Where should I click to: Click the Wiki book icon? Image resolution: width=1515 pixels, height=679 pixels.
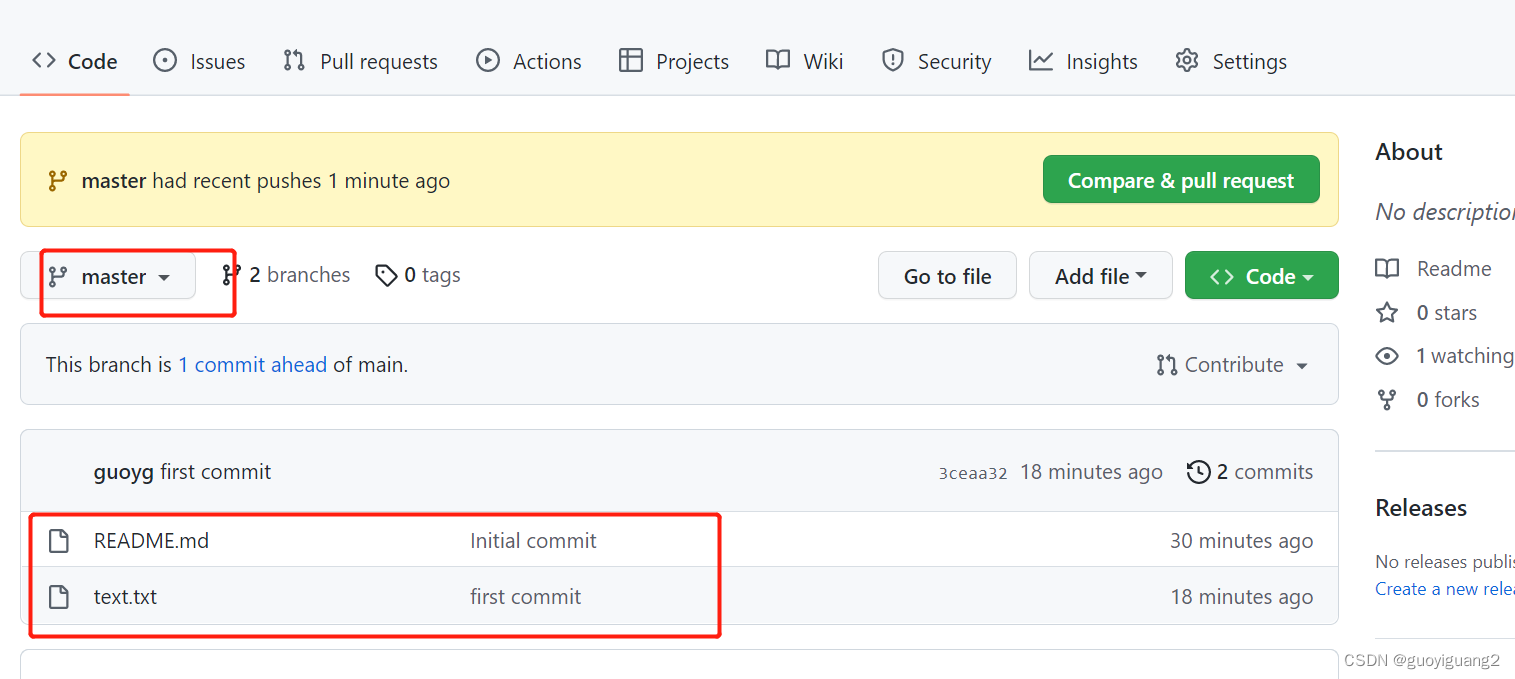[x=778, y=60]
